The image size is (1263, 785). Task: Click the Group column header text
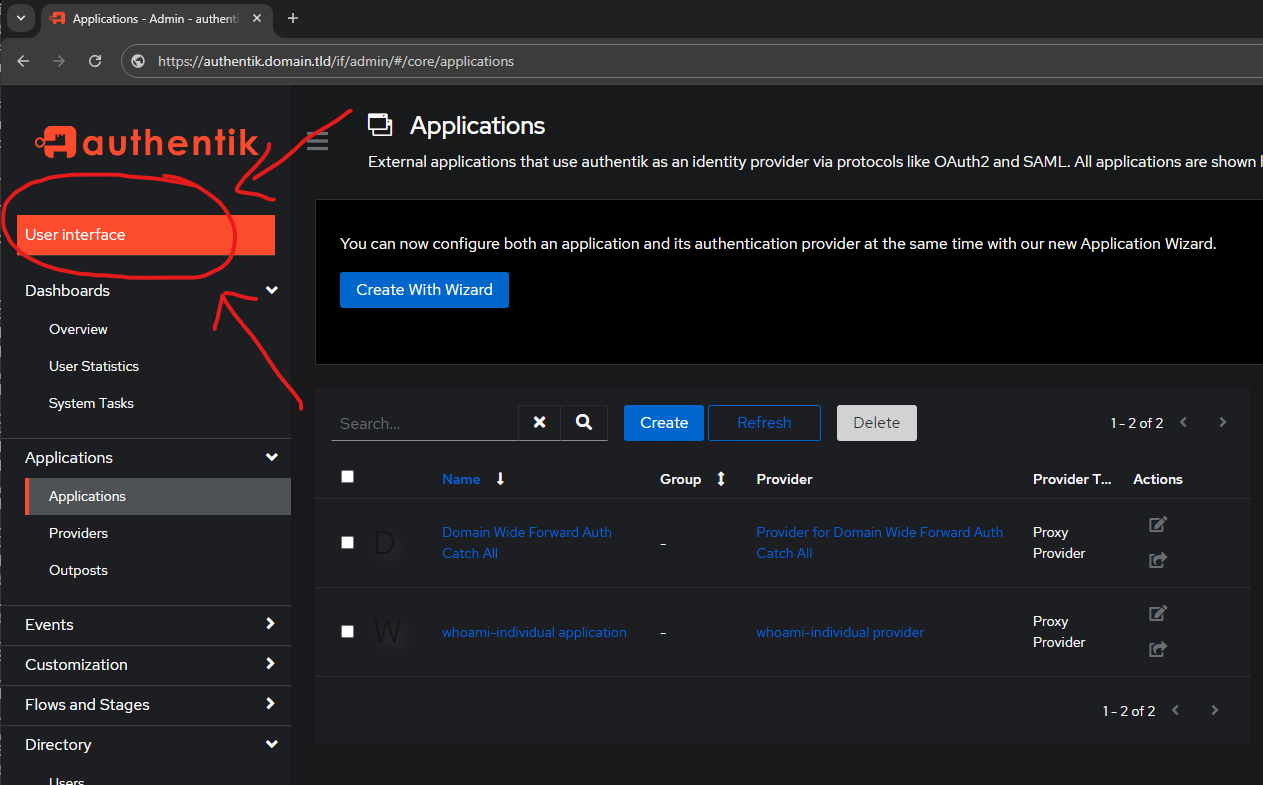pyautogui.click(x=680, y=479)
